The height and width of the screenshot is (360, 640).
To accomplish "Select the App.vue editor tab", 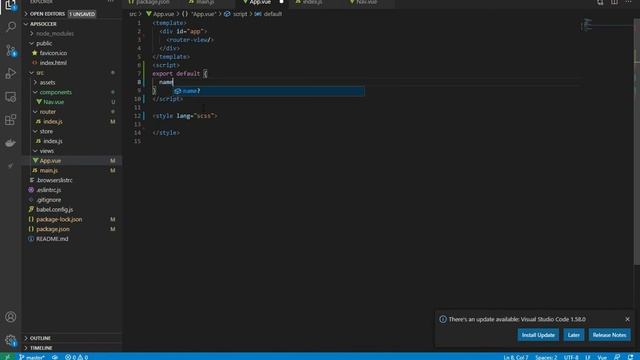I will pos(260,2).
